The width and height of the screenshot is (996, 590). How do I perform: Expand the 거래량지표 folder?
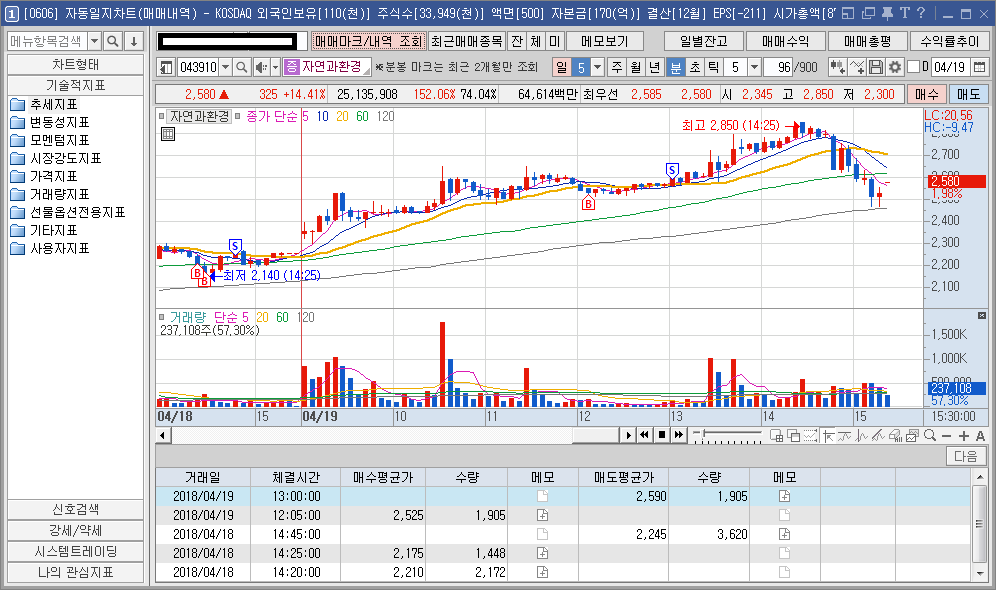[x=50, y=194]
